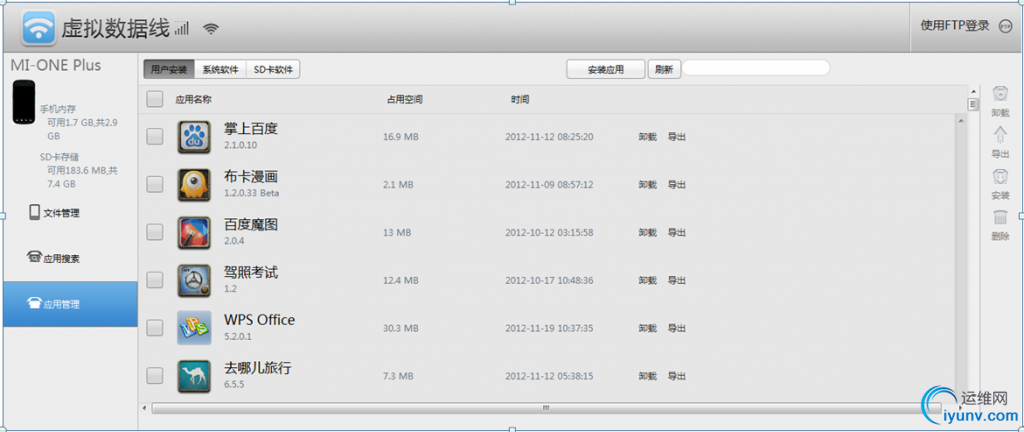Click the 虚拟数据线 WiFi app logo
The width and height of the screenshot is (1024, 432).
click(x=39, y=28)
